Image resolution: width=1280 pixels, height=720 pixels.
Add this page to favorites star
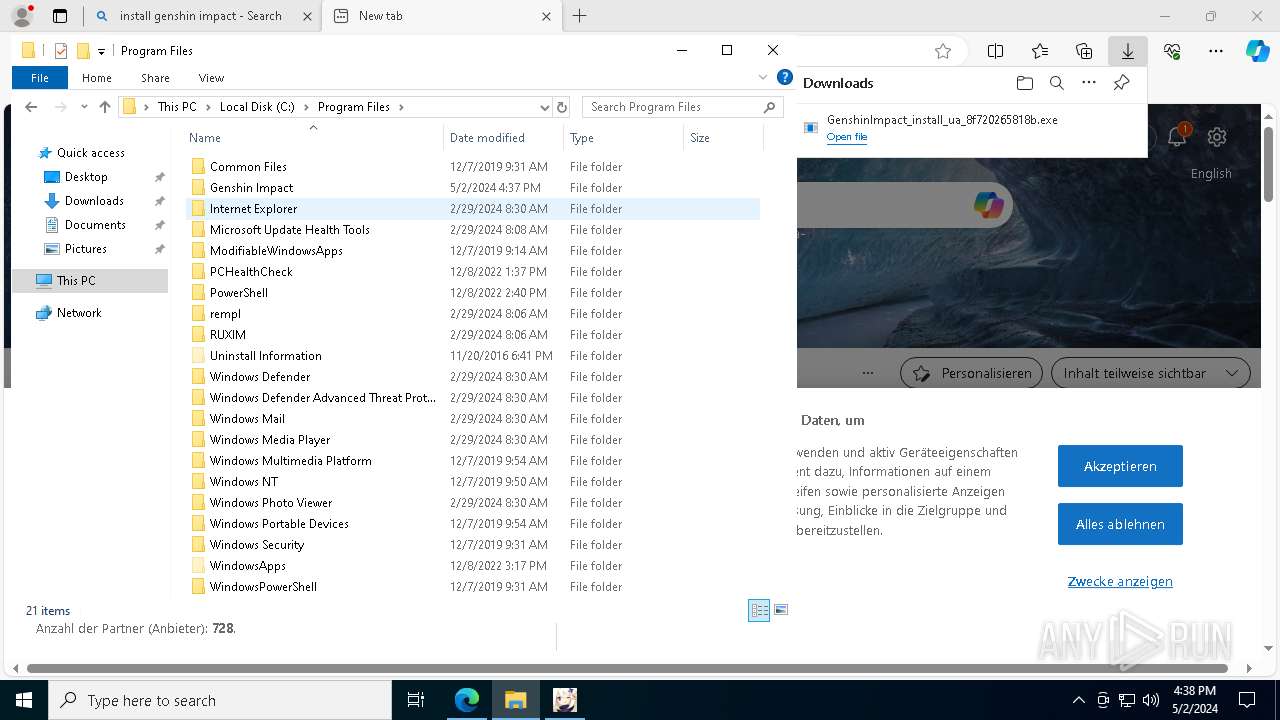coord(943,51)
